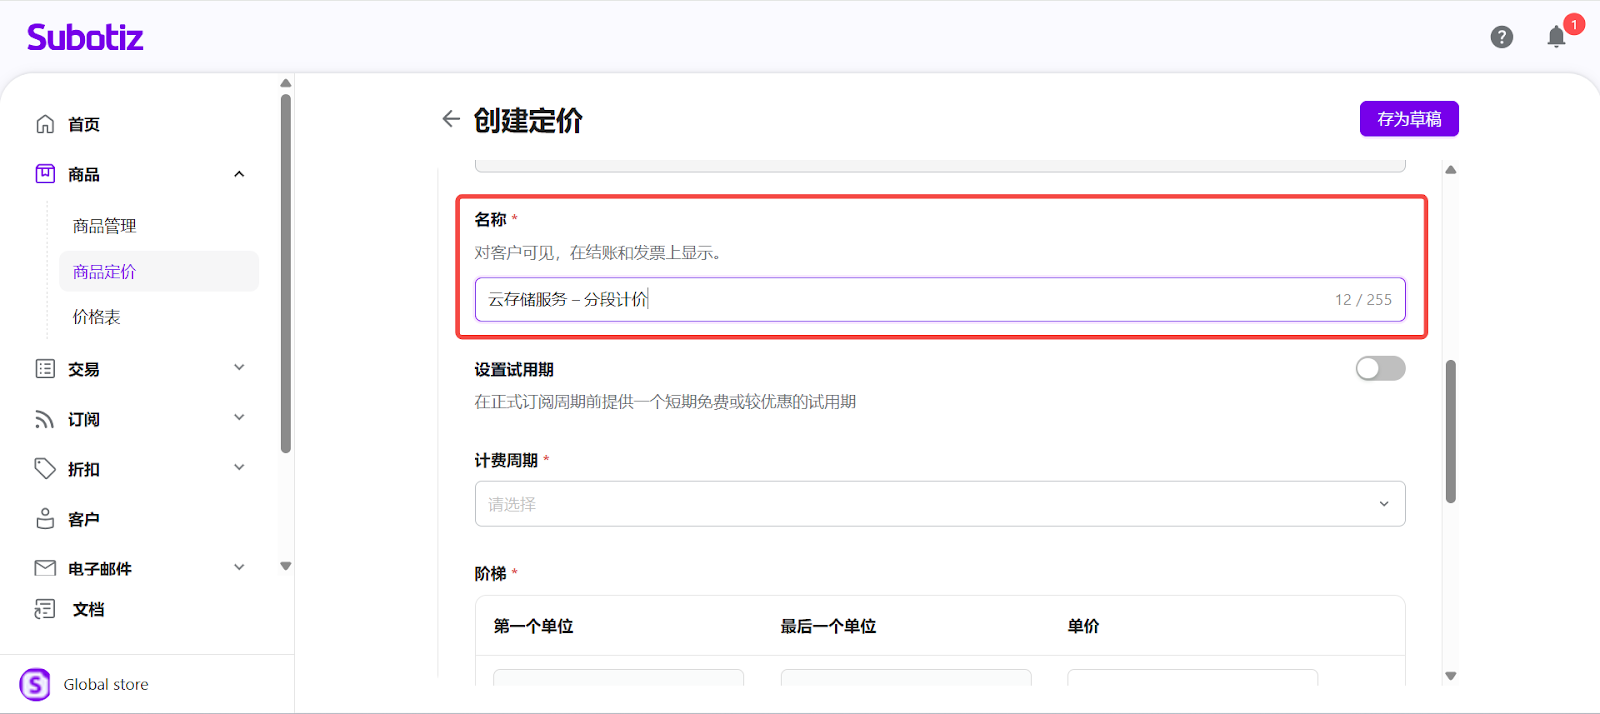Click the form's vertical scrollbar thumb

tap(1450, 430)
